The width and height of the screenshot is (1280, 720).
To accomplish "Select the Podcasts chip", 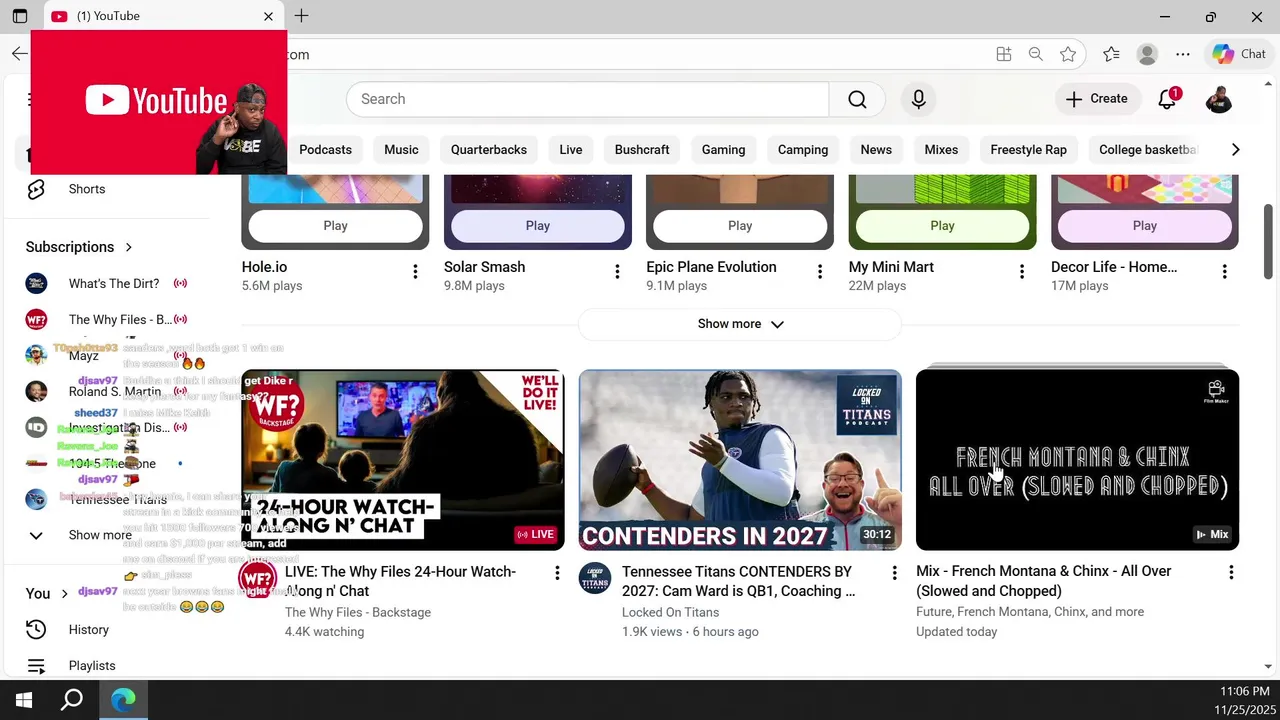I will click(325, 150).
